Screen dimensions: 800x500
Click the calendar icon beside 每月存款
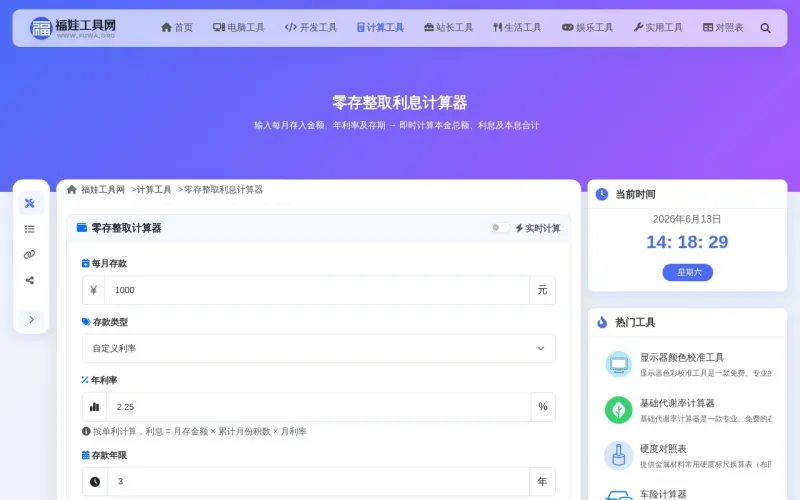pyautogui.click(x=85, y=263)
